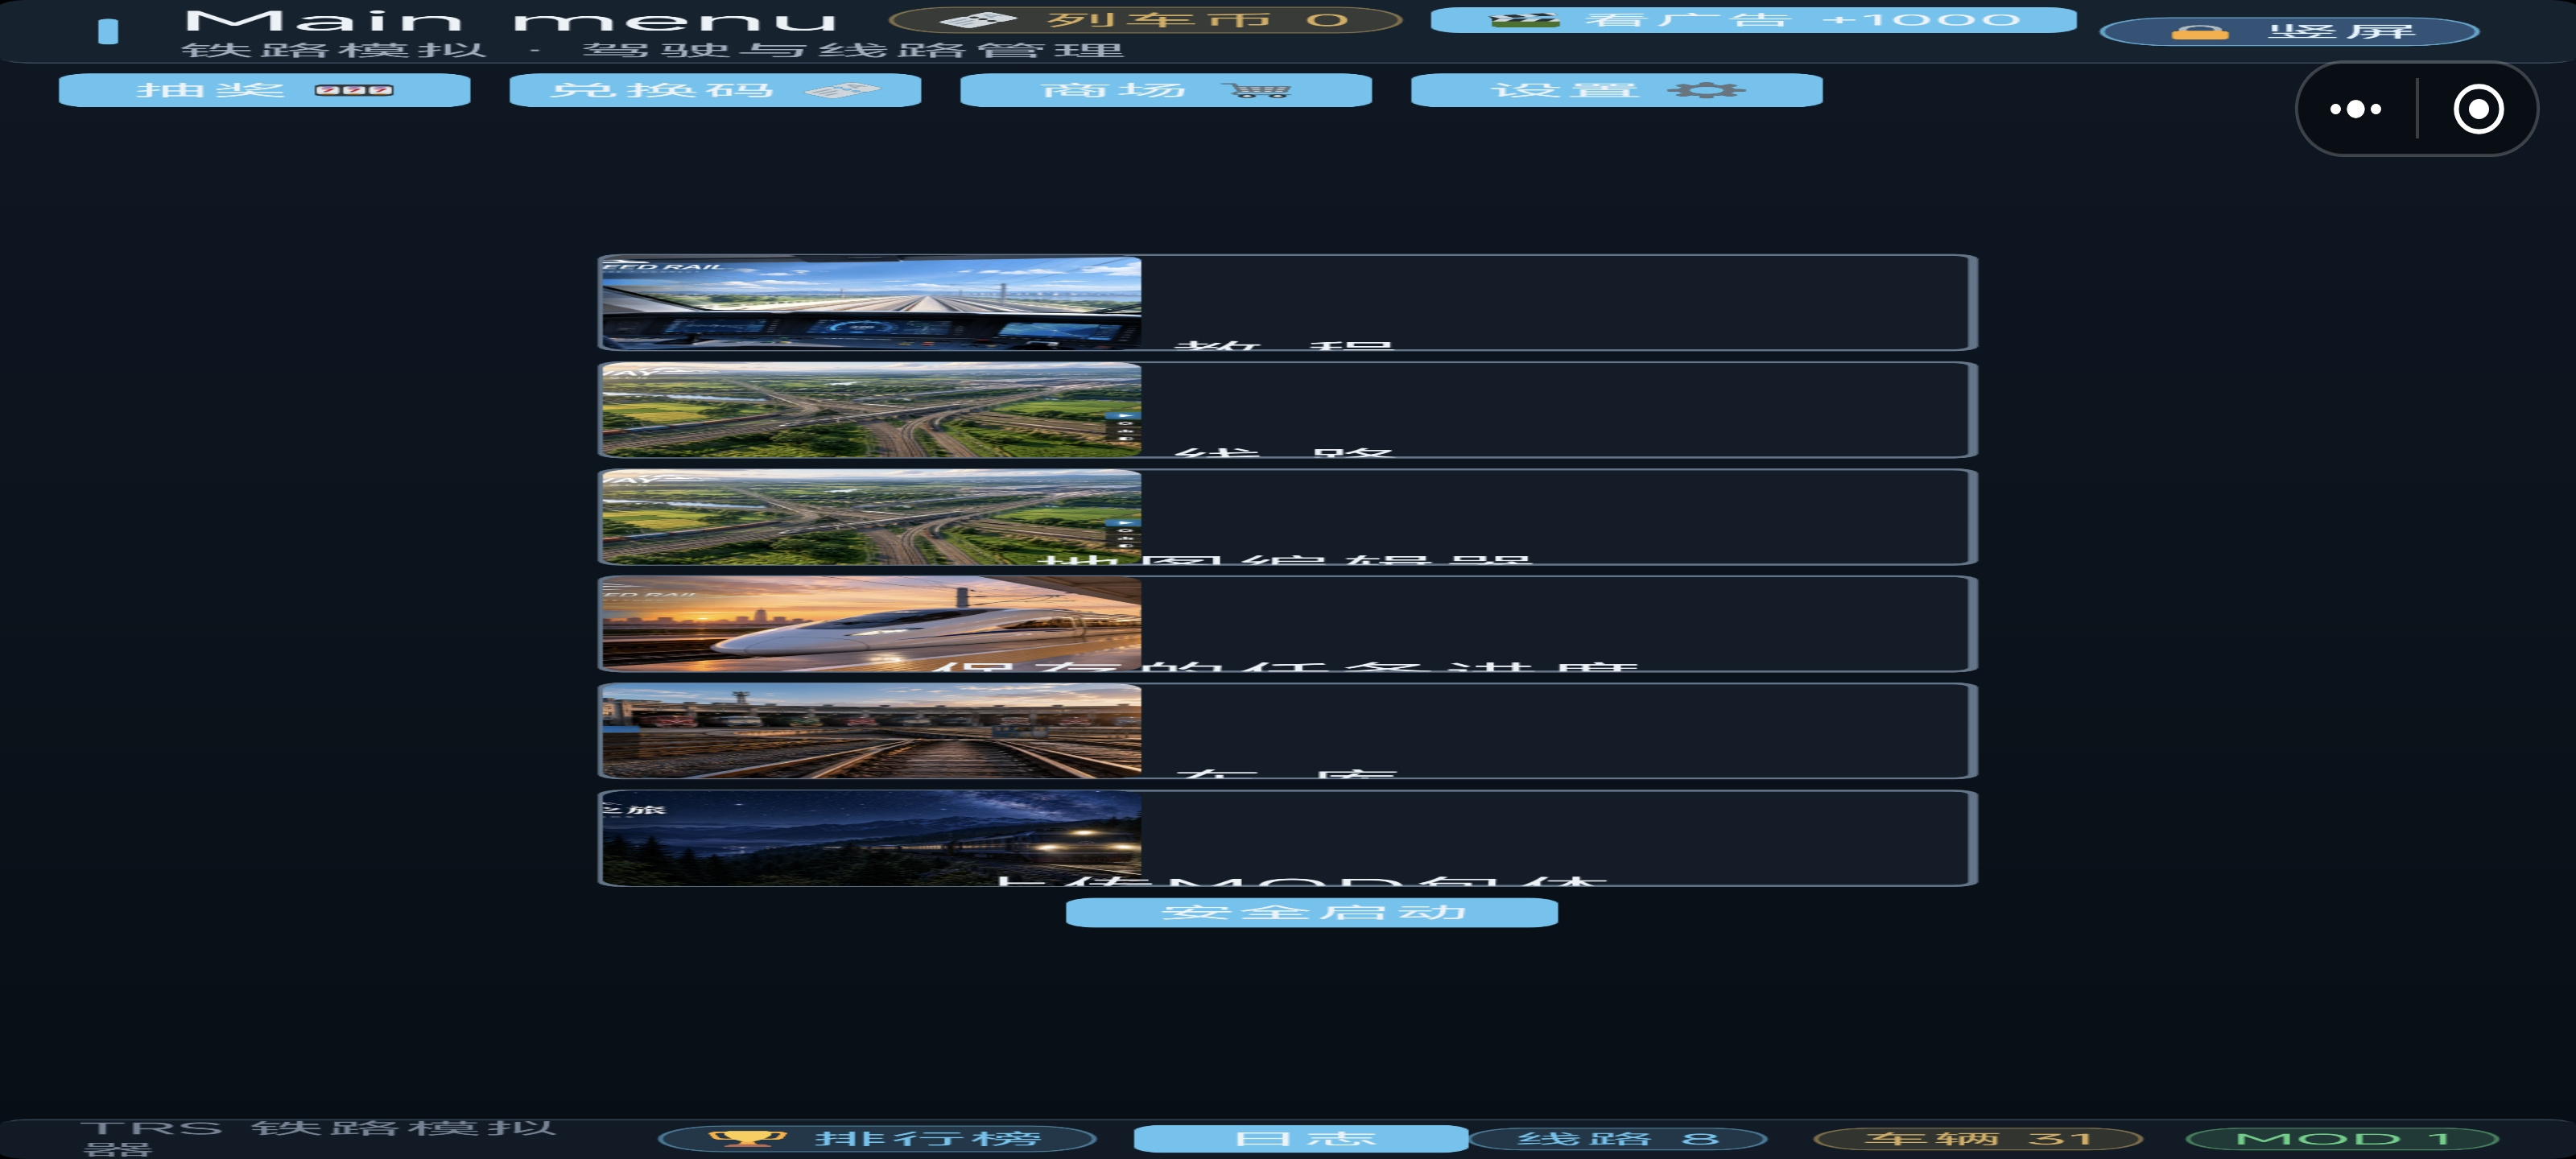Viewport: 2576px width, 1159px height.
Task: Click the ticket icon beside 列车币
Action: click(x=978, y=20)
